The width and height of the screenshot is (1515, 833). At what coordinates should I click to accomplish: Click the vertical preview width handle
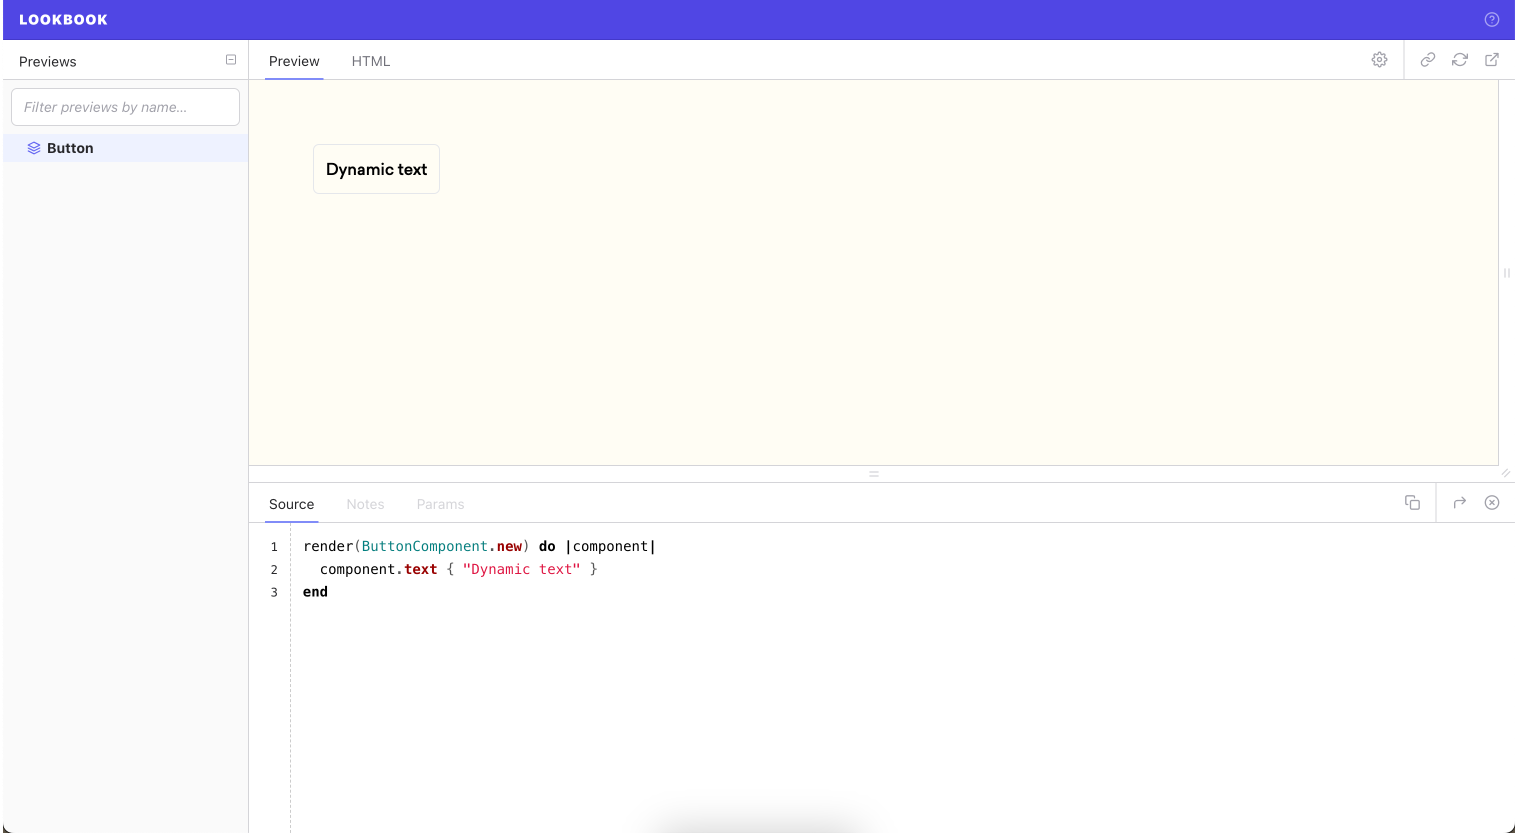[1506, 272]
